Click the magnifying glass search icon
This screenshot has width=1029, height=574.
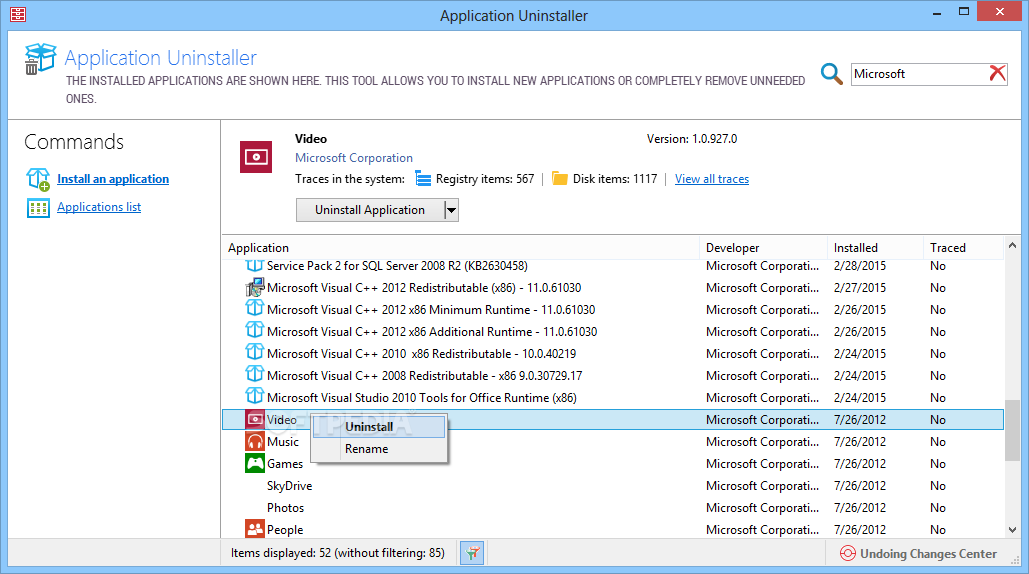[x=831, y=73]
